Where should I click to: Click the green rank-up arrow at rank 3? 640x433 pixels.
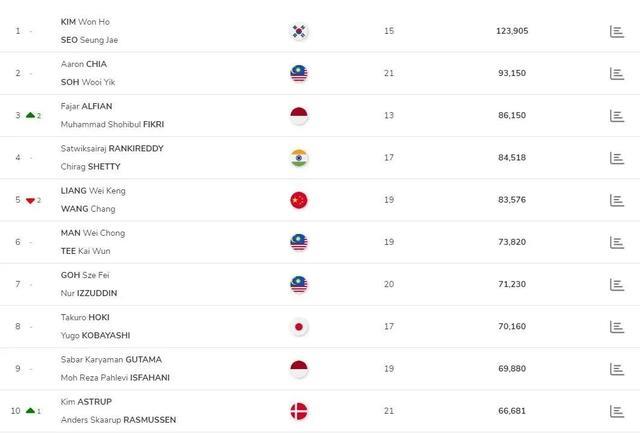[x=29, y=115]
